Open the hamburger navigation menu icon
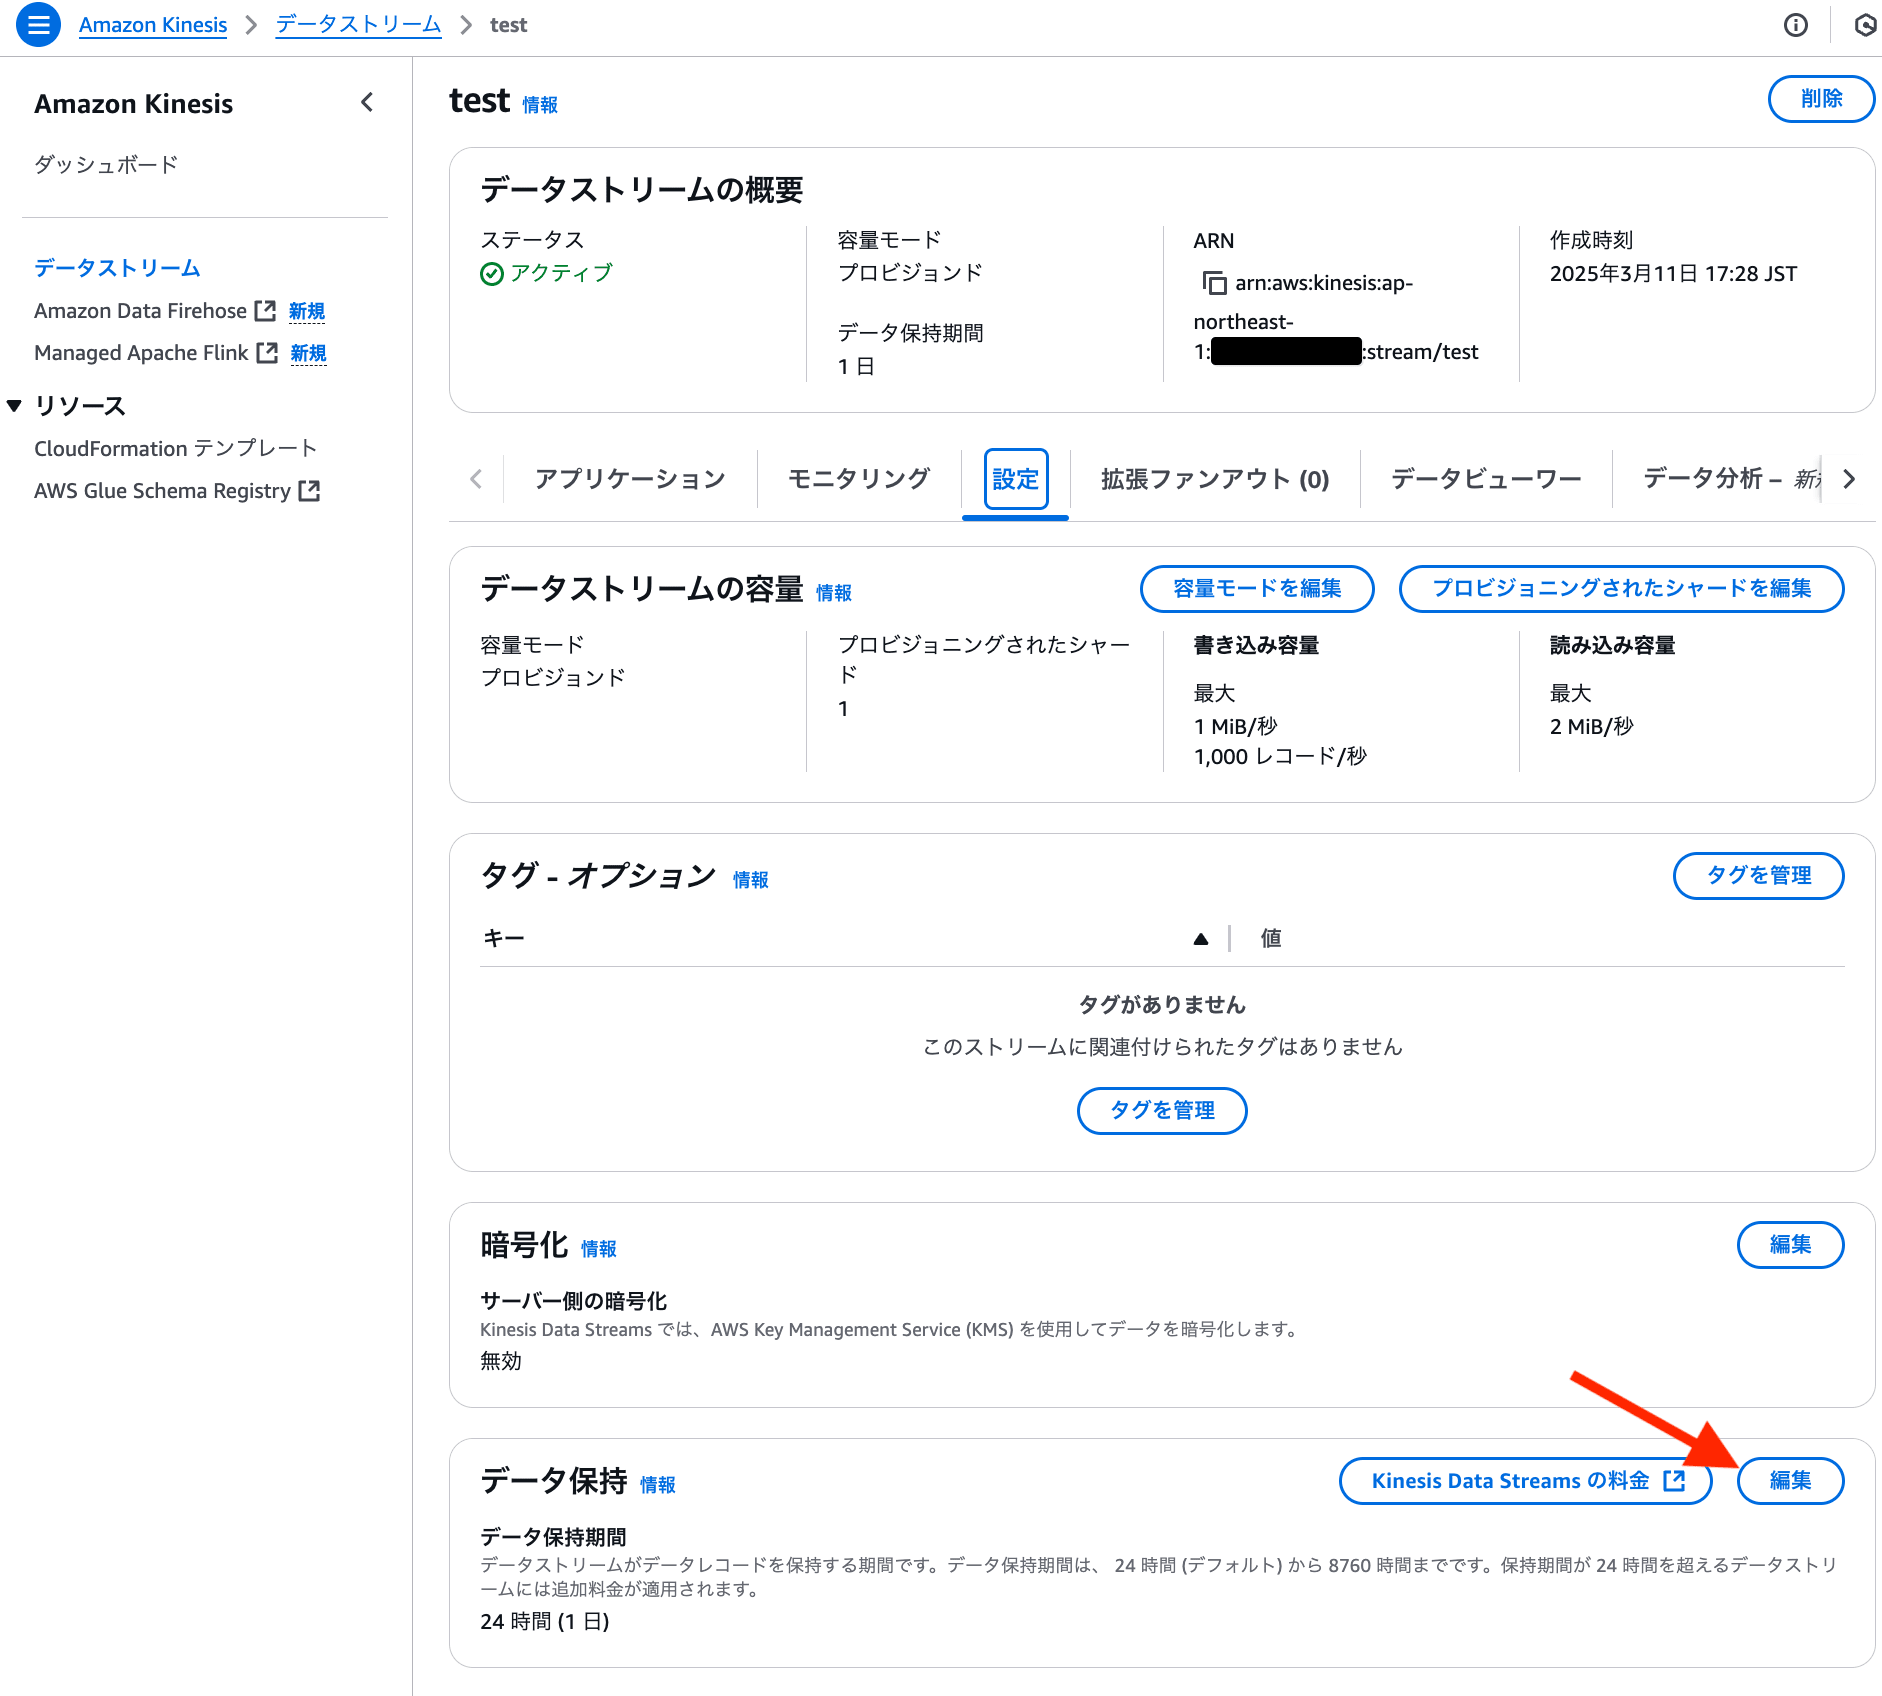 coord(38,25)
